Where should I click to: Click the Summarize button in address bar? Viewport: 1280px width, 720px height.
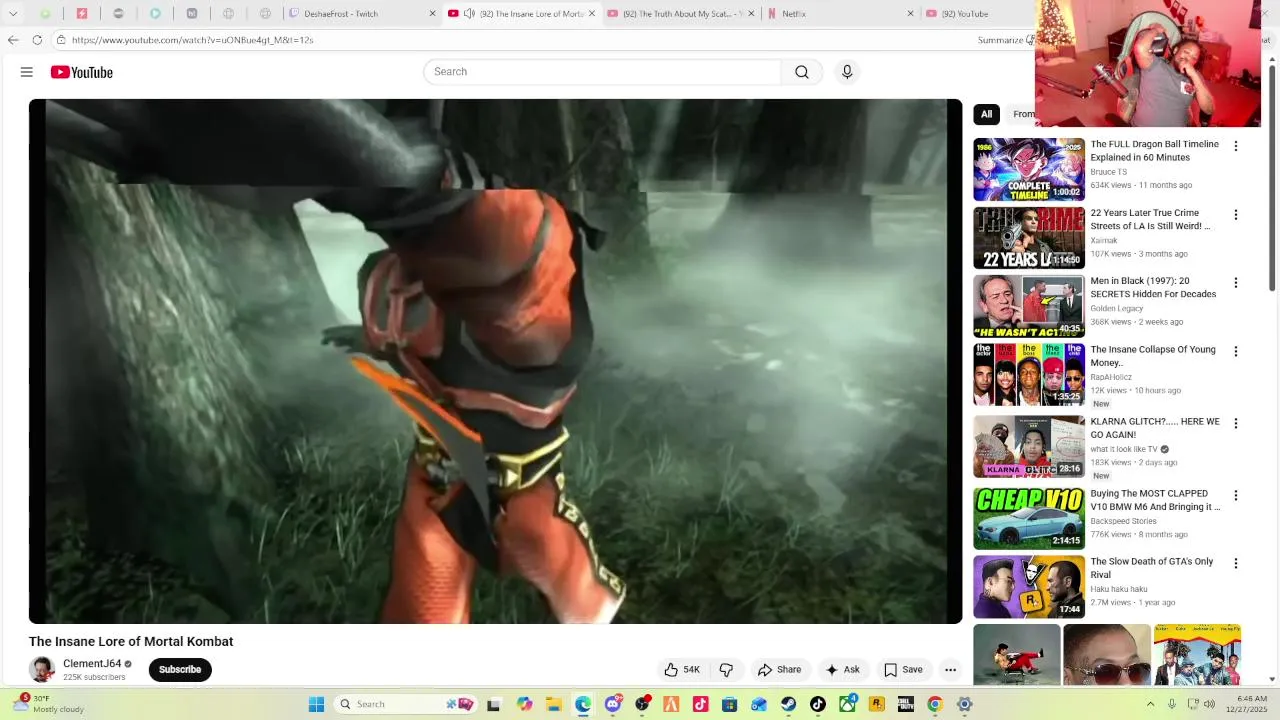point(1004,40)
